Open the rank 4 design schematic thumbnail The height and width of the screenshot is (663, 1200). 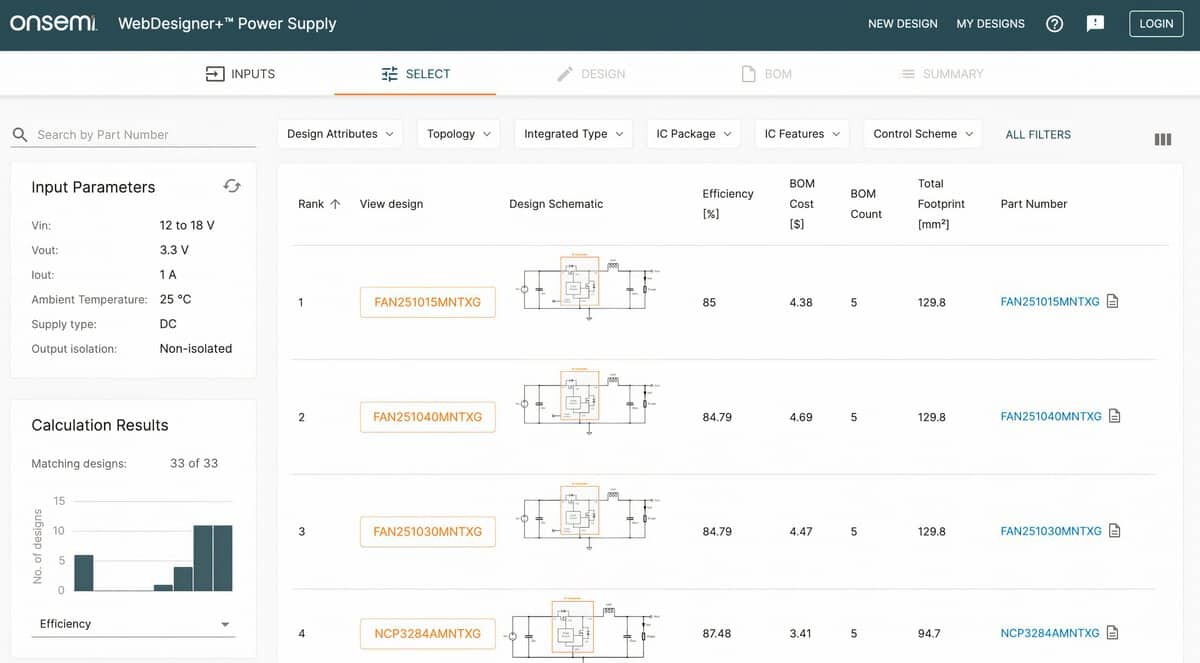584,630
